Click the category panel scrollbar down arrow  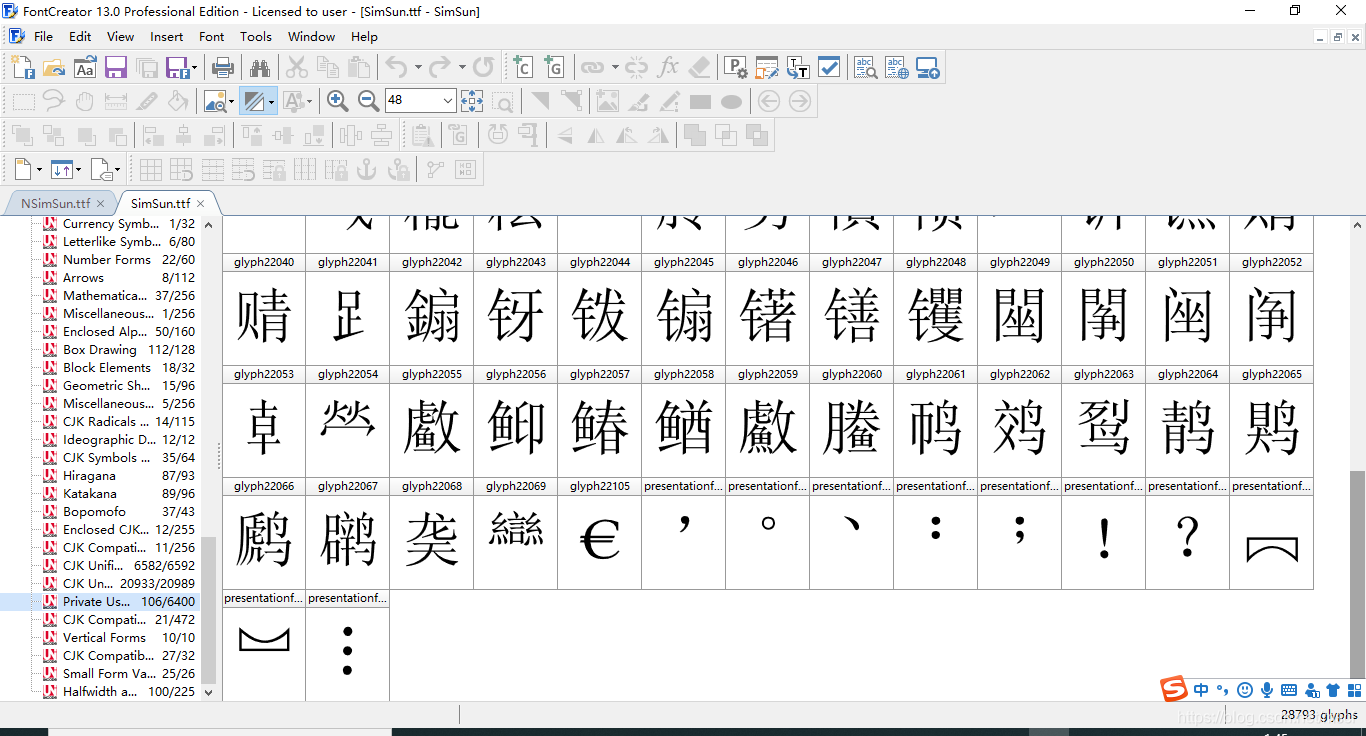coord(208,692)
